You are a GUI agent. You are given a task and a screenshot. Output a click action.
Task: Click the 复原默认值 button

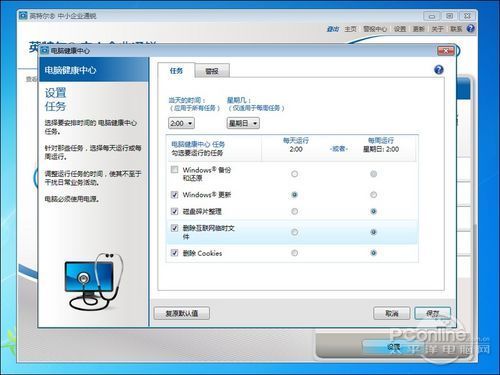click(x=182, y=313)
